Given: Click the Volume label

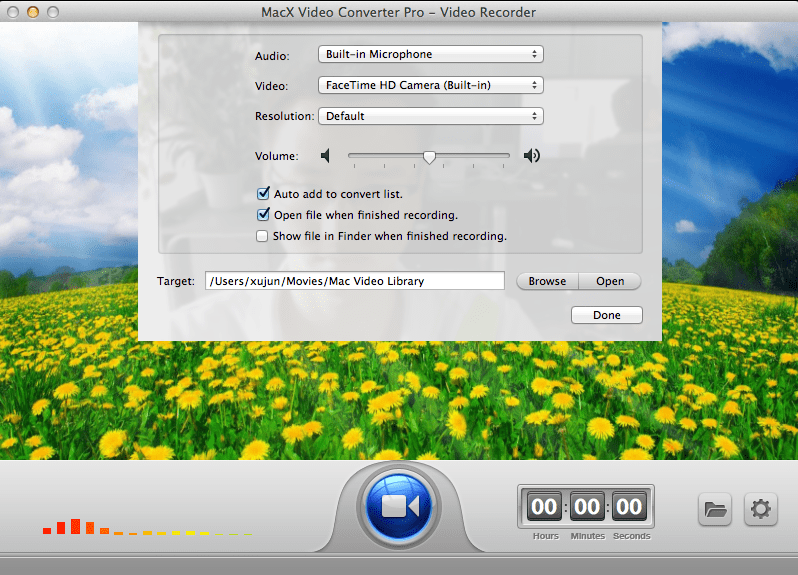Looking at the screenshot, I should (276, 156).
